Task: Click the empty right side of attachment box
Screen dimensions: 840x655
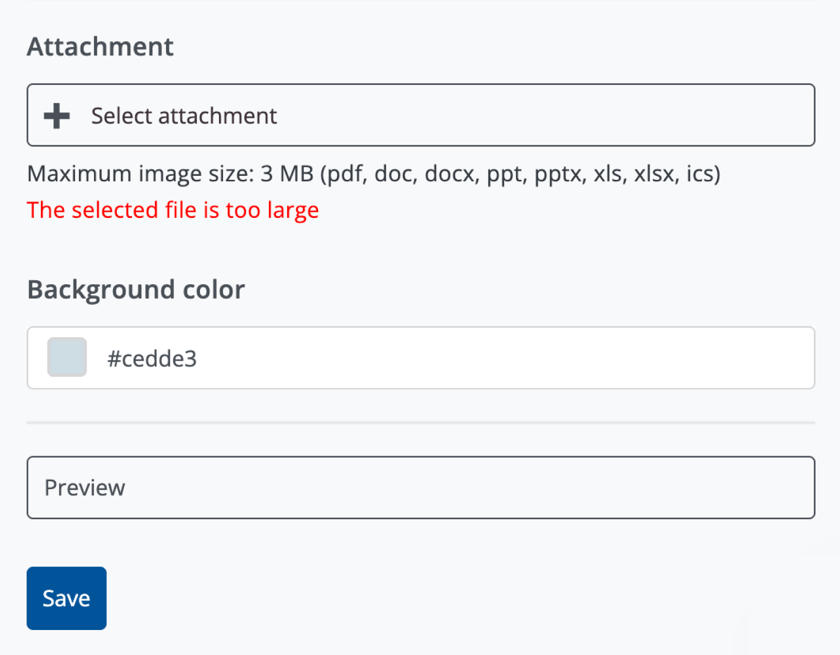Action: click(650, 116)
